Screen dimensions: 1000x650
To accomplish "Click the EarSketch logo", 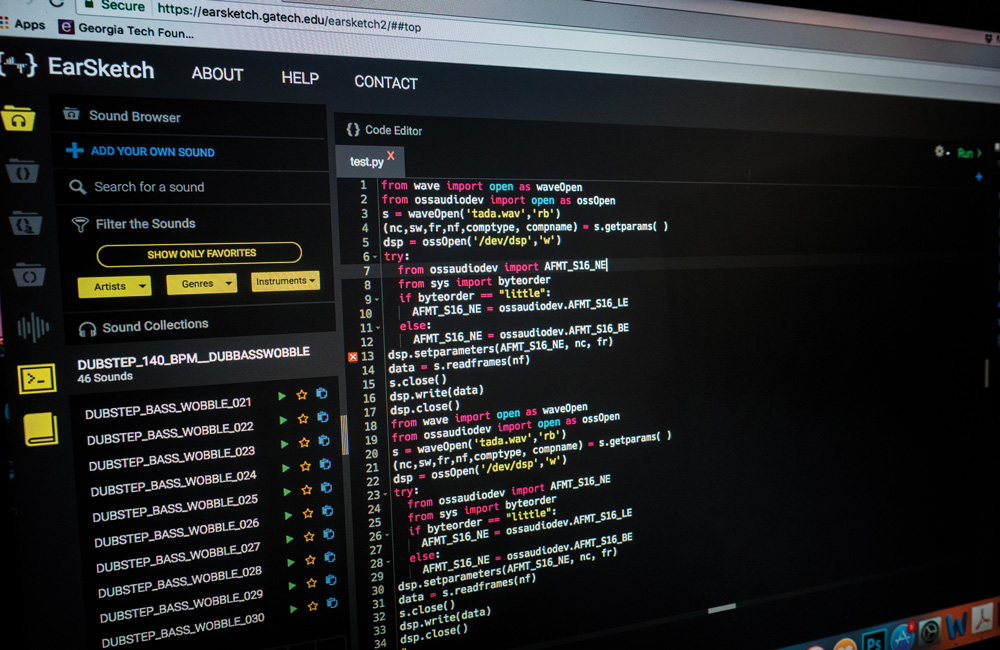I will [x=78, y=67].
